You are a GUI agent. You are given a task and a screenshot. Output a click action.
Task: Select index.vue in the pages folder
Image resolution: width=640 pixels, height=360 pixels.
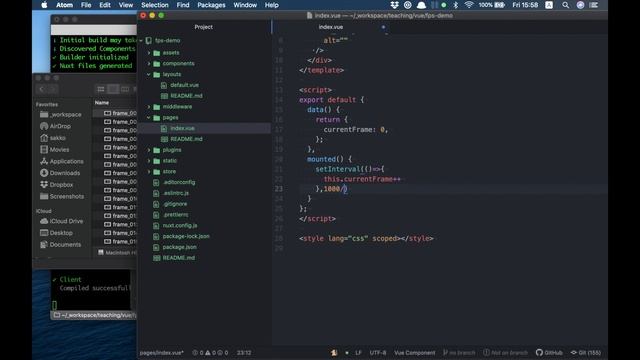[x=182, y=128]
